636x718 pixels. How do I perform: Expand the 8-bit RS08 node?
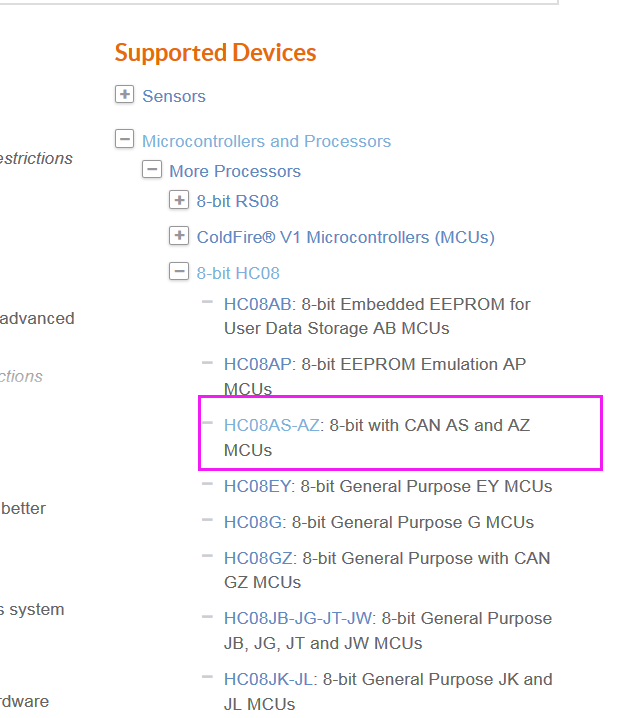pos(179,200)
